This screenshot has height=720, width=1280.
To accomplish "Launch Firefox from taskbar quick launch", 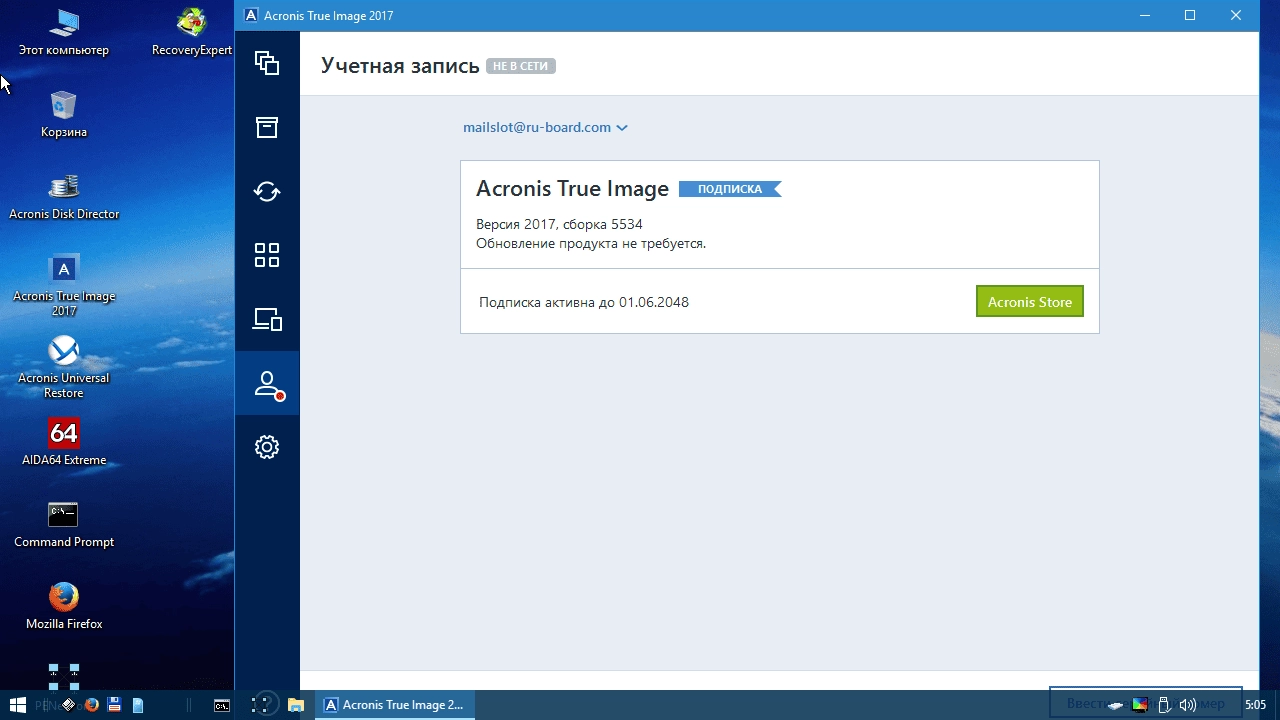I will pyautogui.click(x=92, y=705).
